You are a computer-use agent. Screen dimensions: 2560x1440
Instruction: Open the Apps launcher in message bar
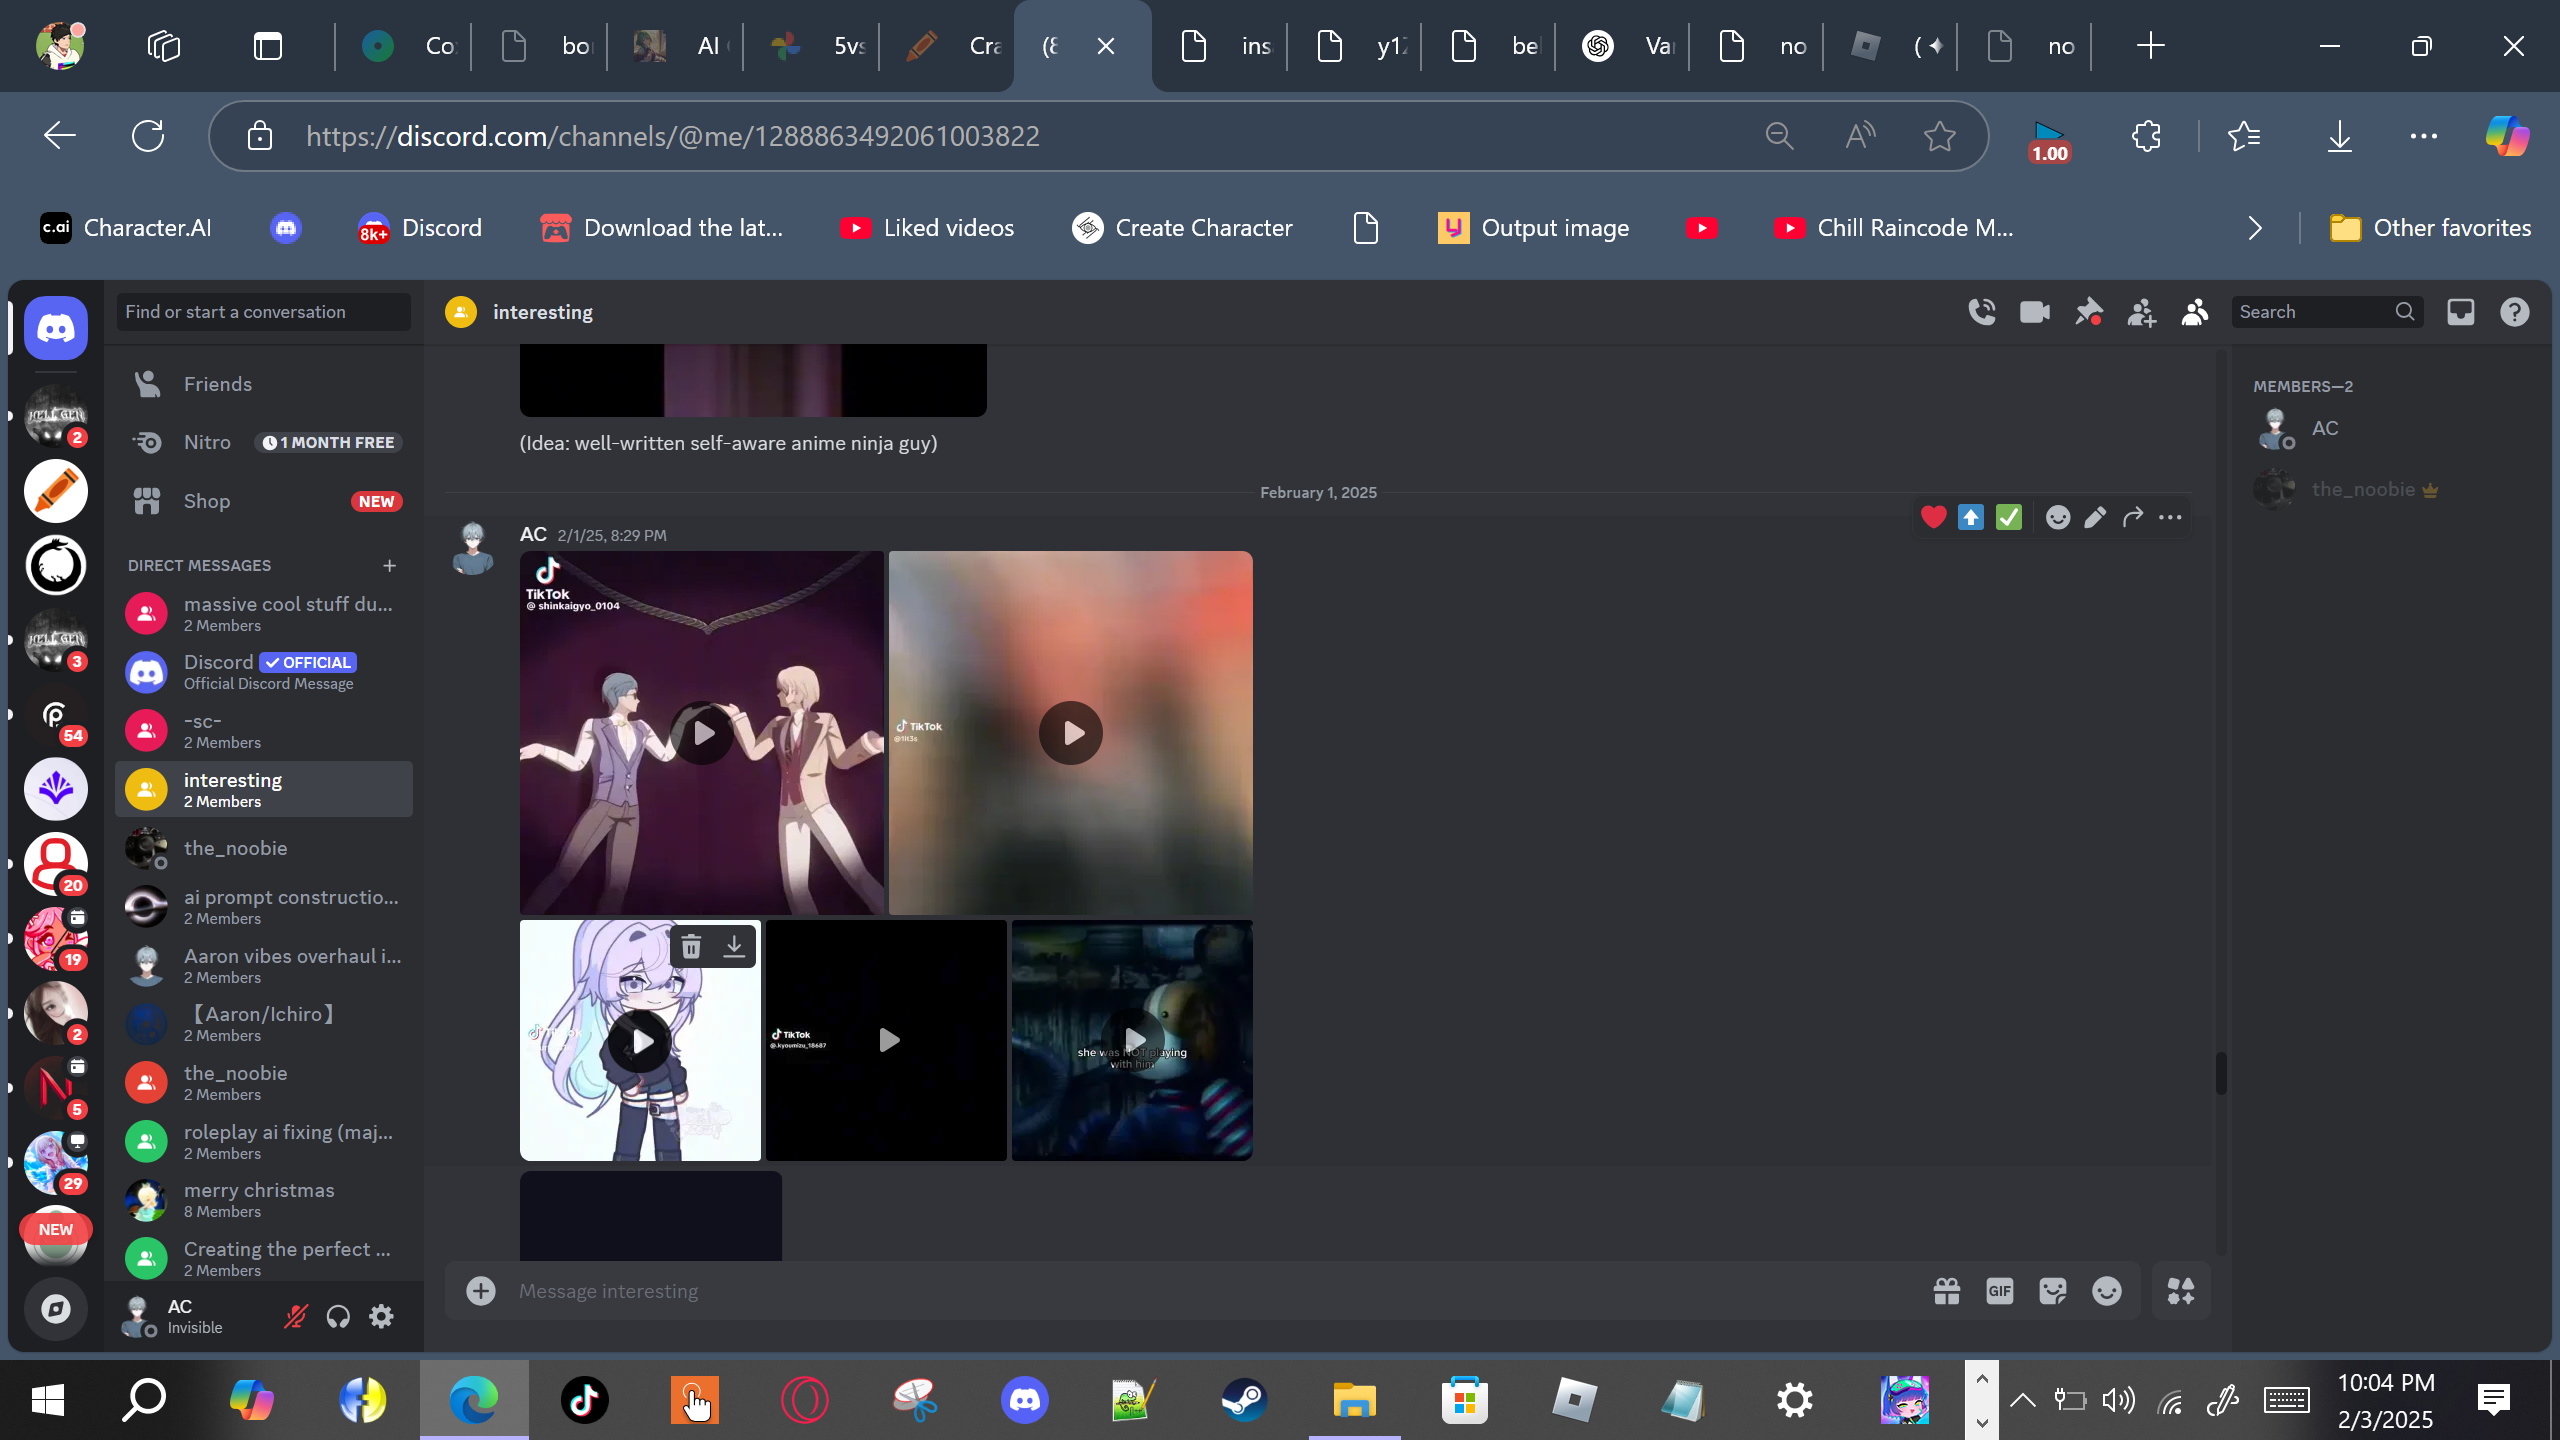pyautogui.click(x=2181, y=1291)
